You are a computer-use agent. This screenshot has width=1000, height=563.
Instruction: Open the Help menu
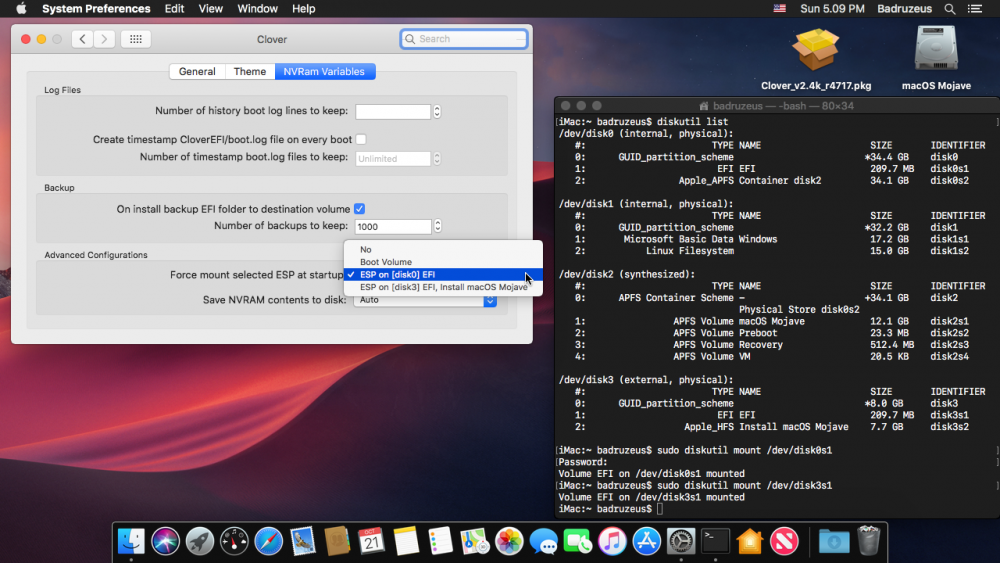pyautogui.click(x=304, y=9)
